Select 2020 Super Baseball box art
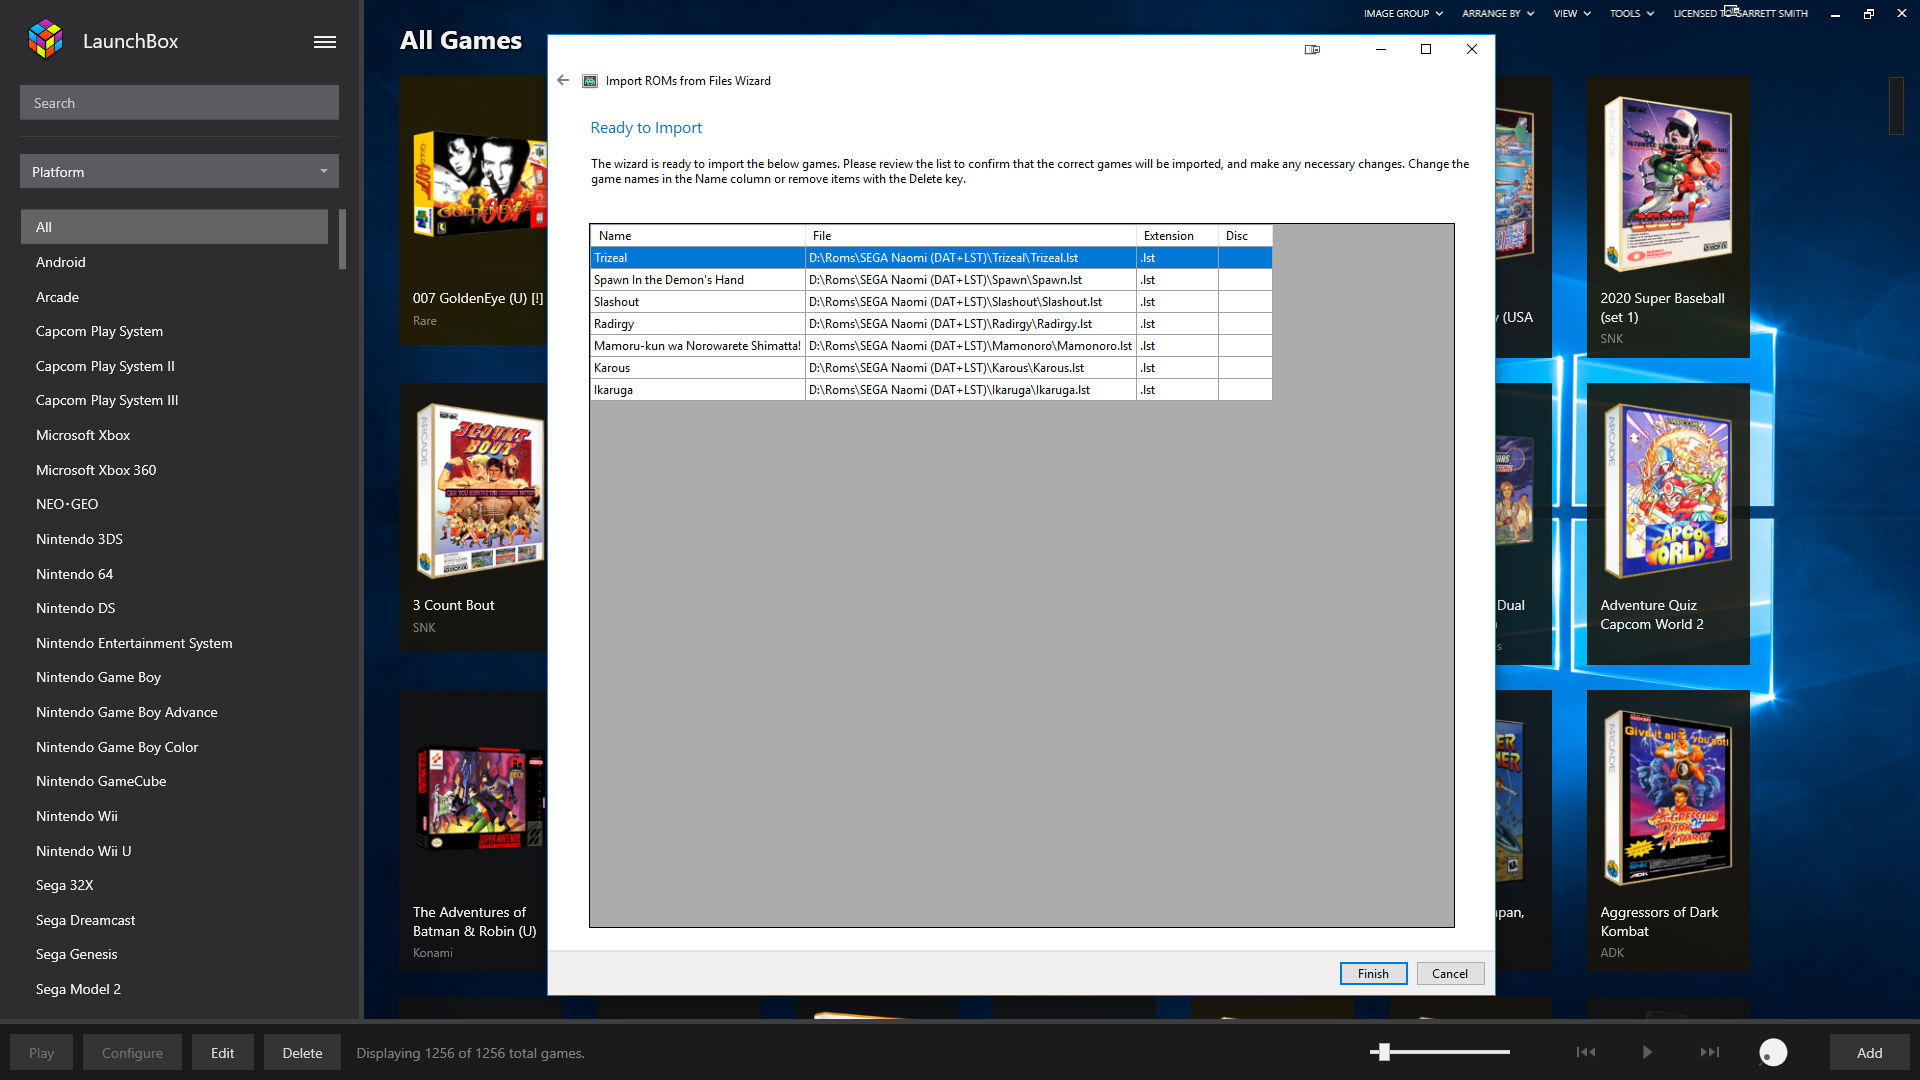1920x1080 pixels. 1667,185
